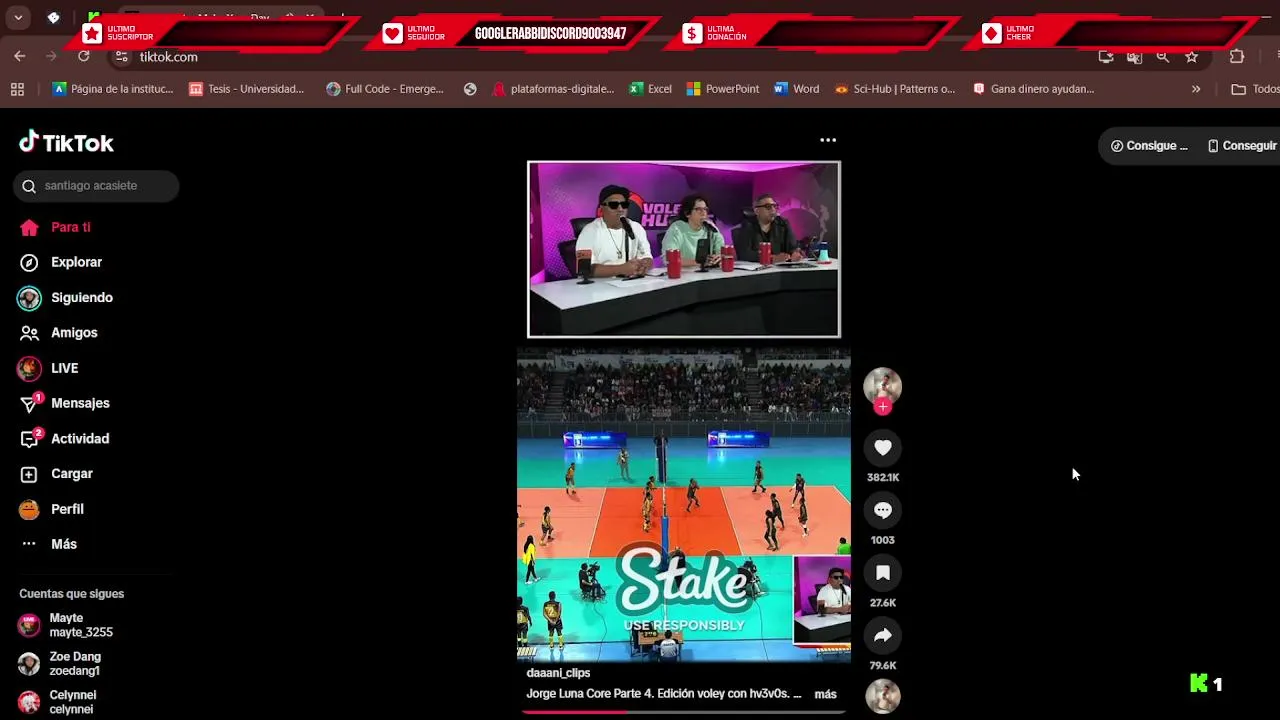Viewport: 1280px width, 720px height.
Task: Open the browser zoom icon
Action: [x=1163, y=57]
